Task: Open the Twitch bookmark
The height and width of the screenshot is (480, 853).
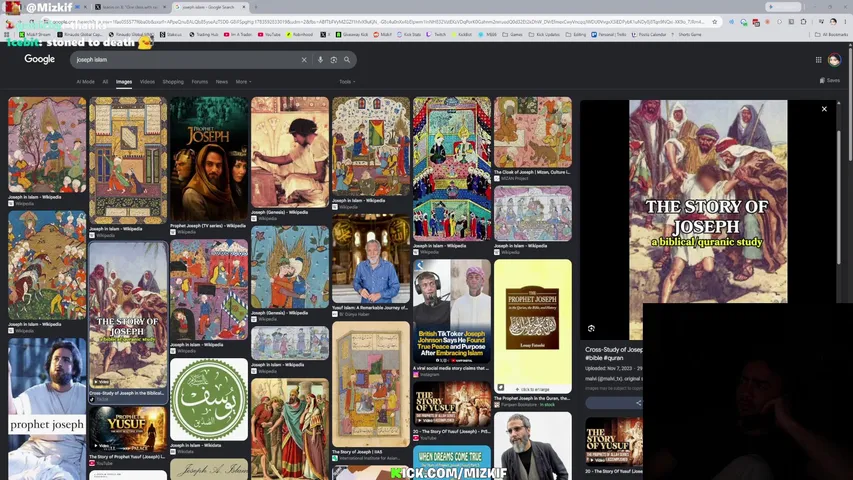Action: pyautogui.click(x=437, y=34)
